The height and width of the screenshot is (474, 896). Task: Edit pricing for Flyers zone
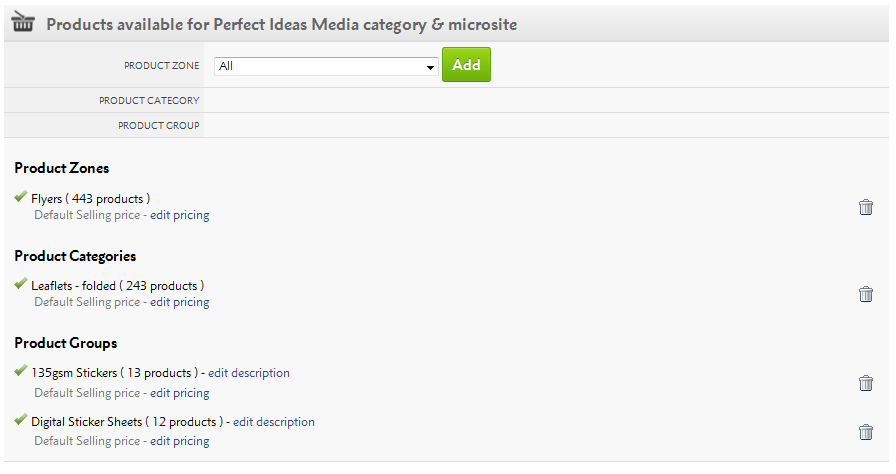click(x=180, y=215)
